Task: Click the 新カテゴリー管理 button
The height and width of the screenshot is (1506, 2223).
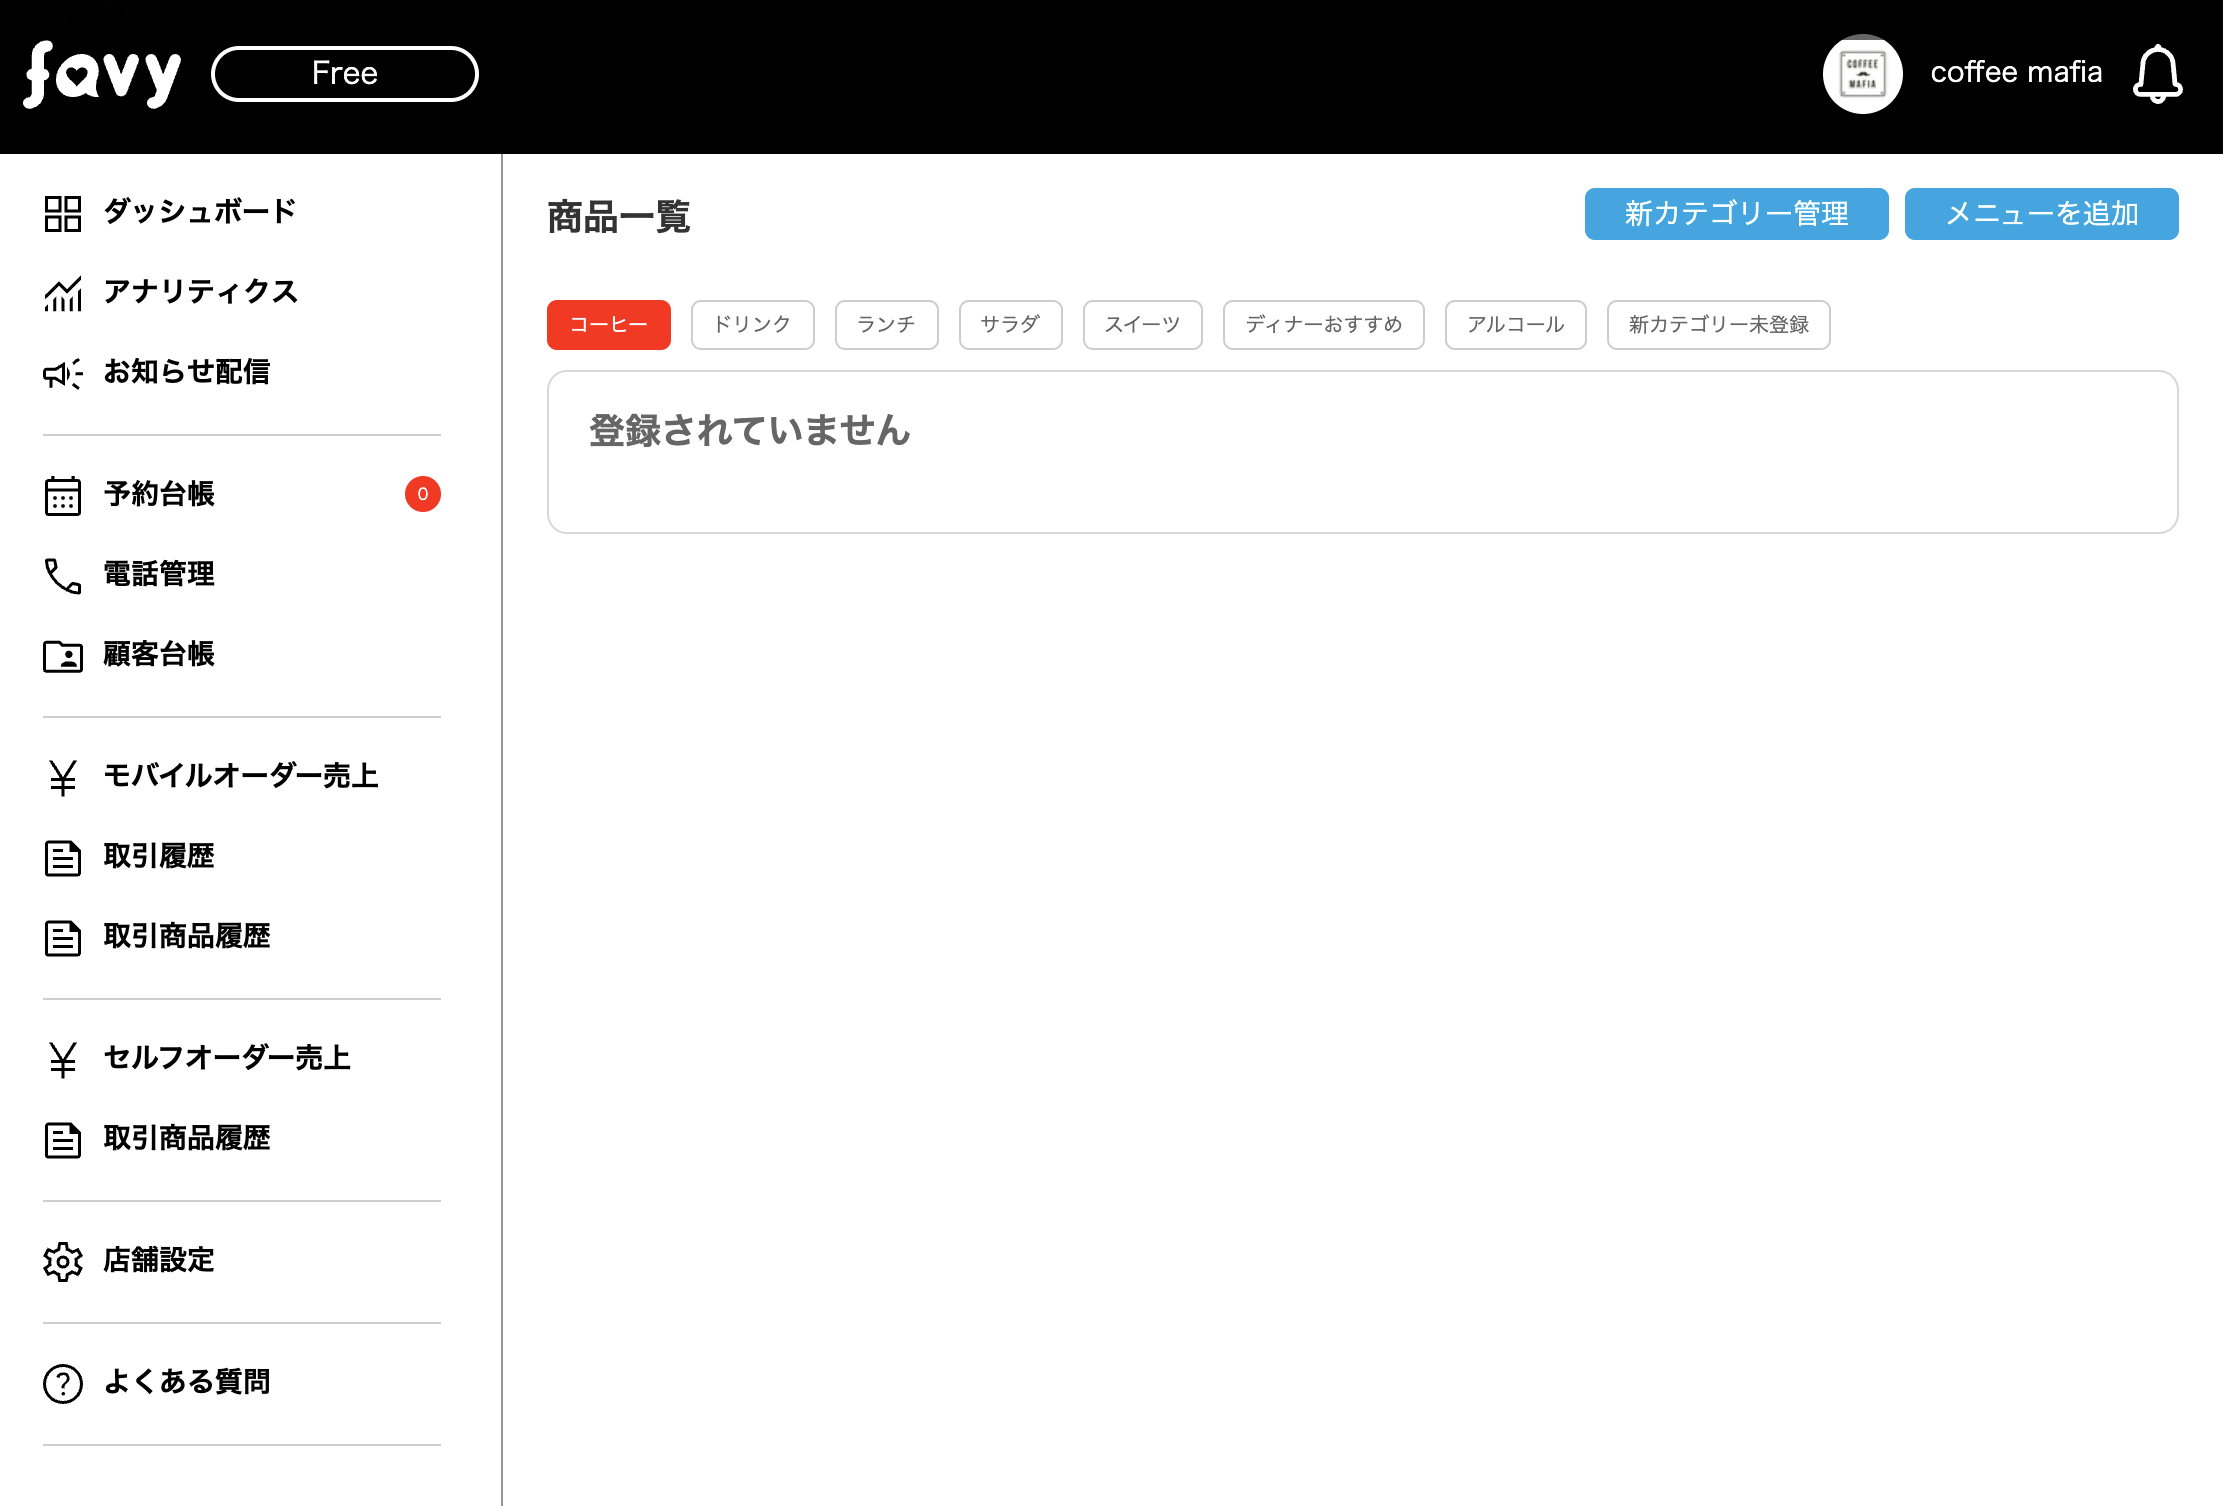Action: pos(1736,214)
